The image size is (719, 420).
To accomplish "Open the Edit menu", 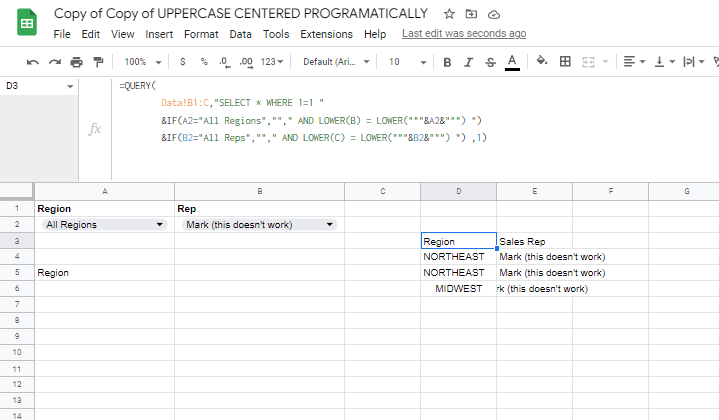I will pyautogui.click(x=90, y=34).
